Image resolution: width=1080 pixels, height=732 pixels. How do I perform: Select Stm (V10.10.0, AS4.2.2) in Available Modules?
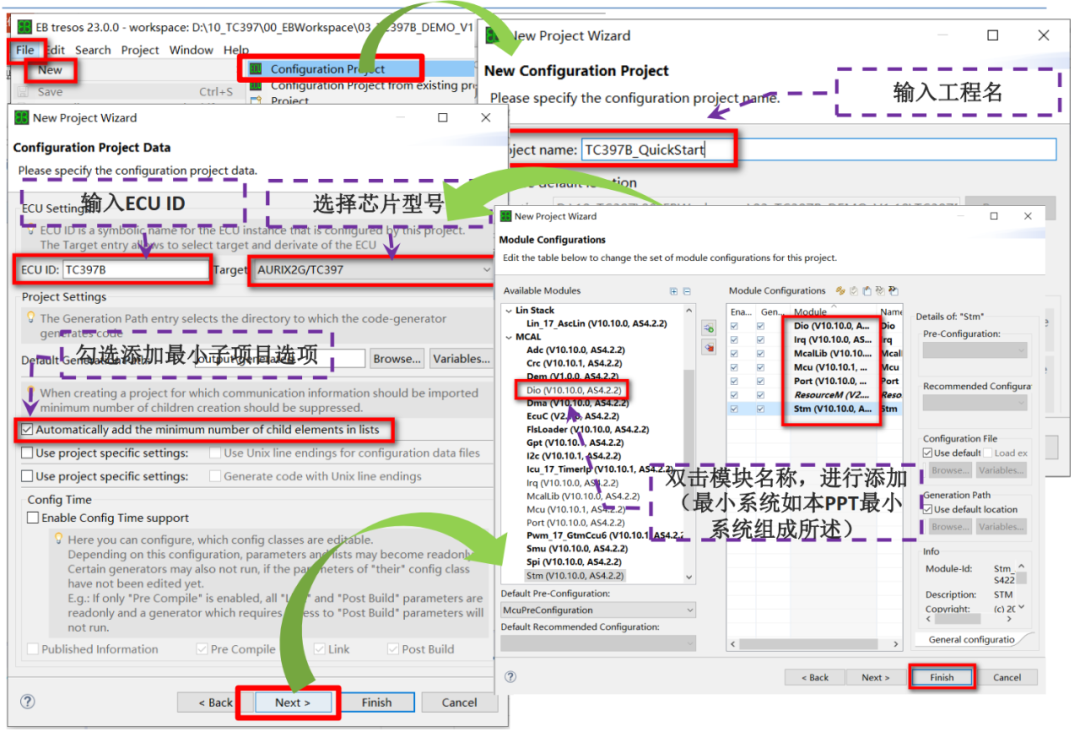coord(574,576)
